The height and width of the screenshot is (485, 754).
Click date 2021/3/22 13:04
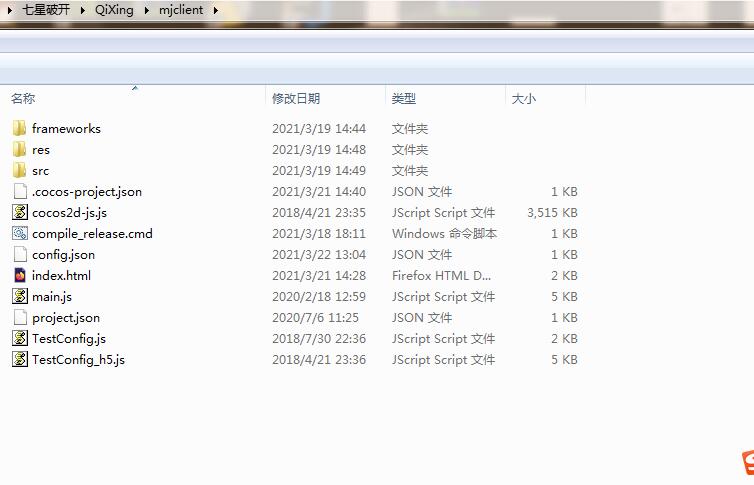(x=319, y=254)
